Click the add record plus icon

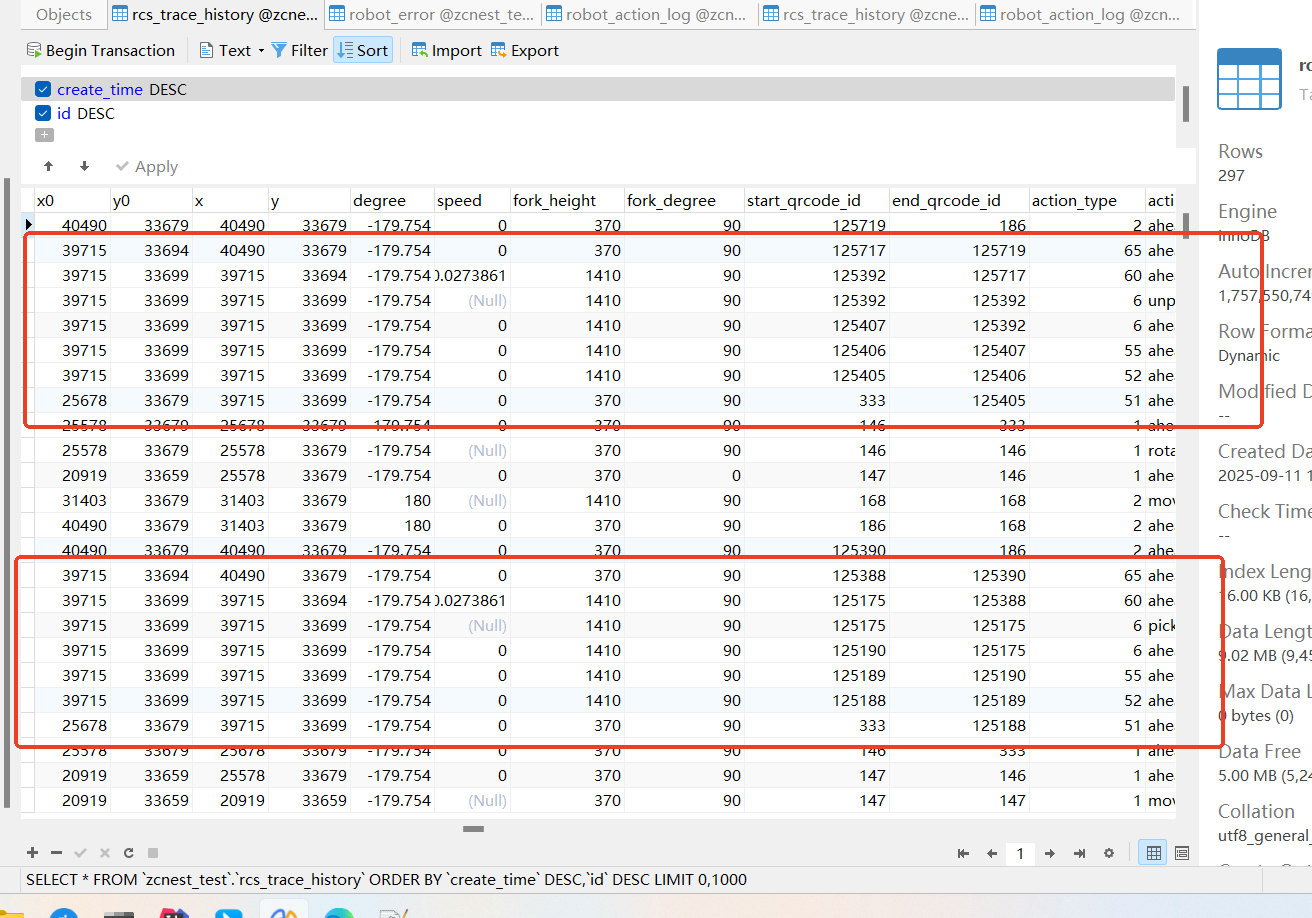(x=33, y=853)
